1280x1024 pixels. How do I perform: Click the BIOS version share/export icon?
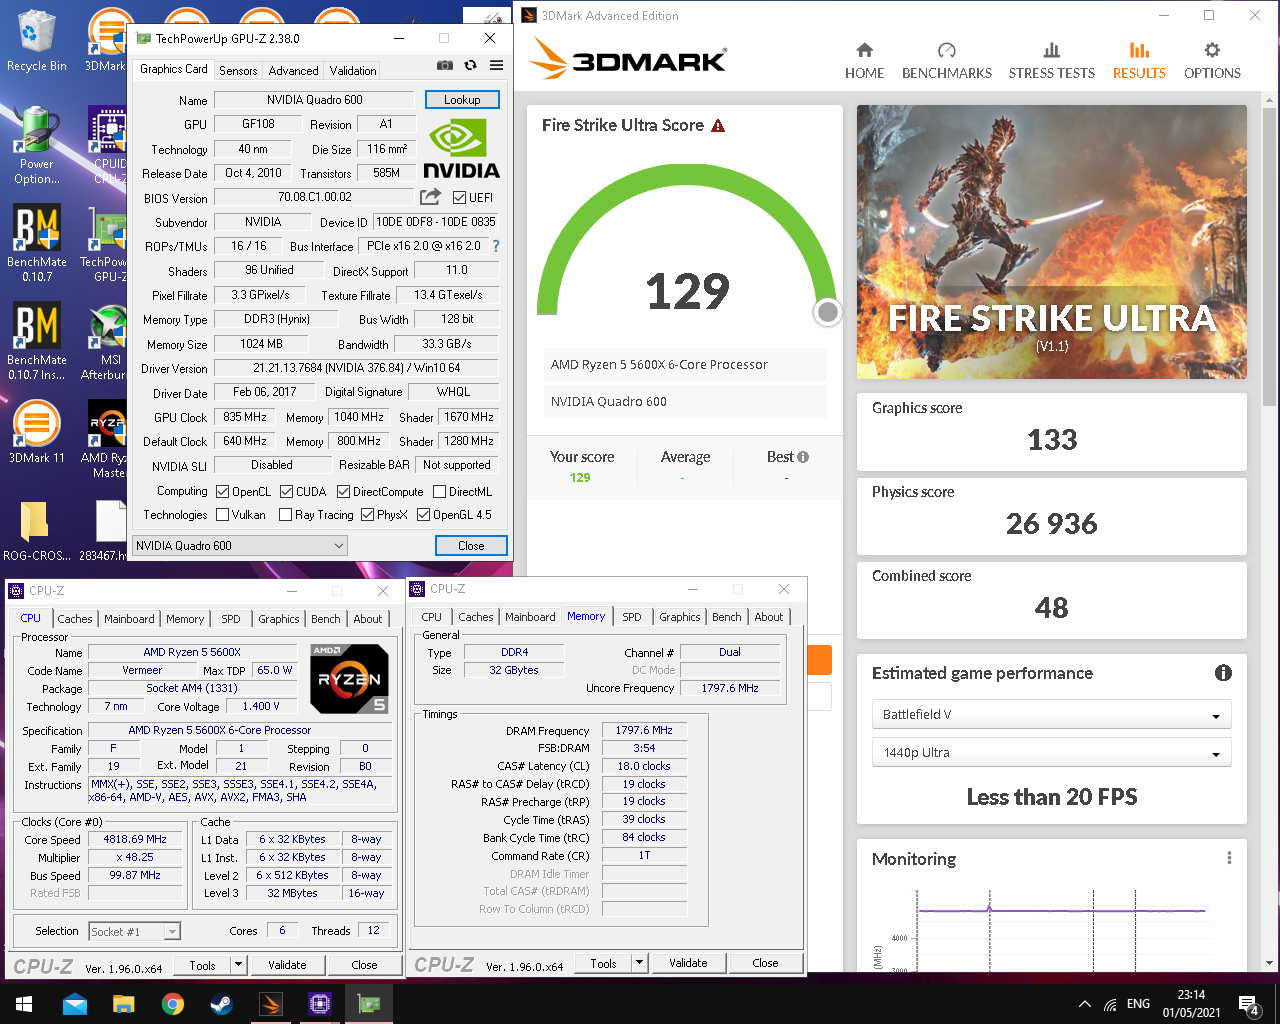point(431,197)
